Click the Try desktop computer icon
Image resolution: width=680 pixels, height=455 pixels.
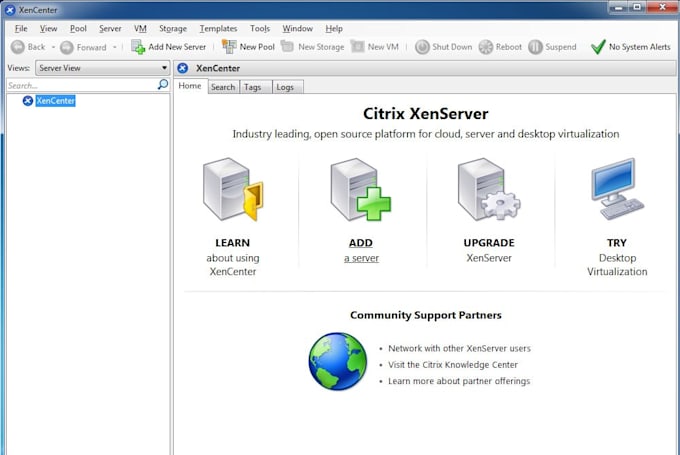coord(617,190)
